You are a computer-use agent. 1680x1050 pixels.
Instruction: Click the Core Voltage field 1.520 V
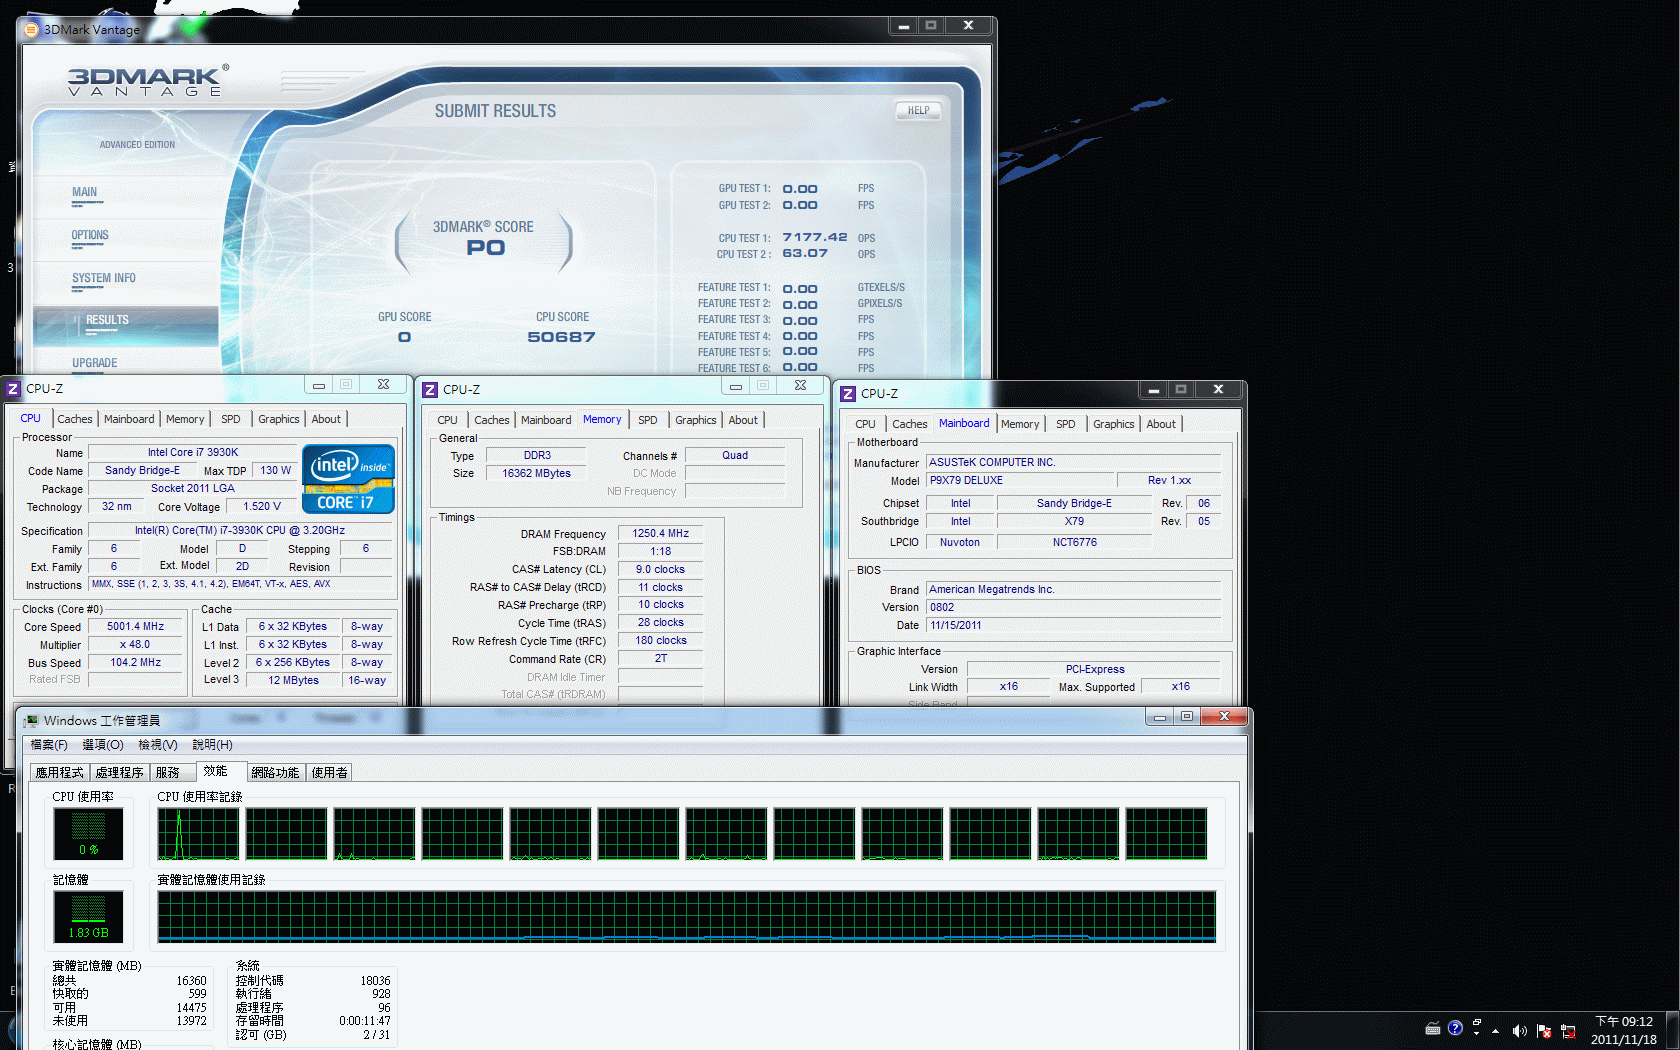click(262, 507)
